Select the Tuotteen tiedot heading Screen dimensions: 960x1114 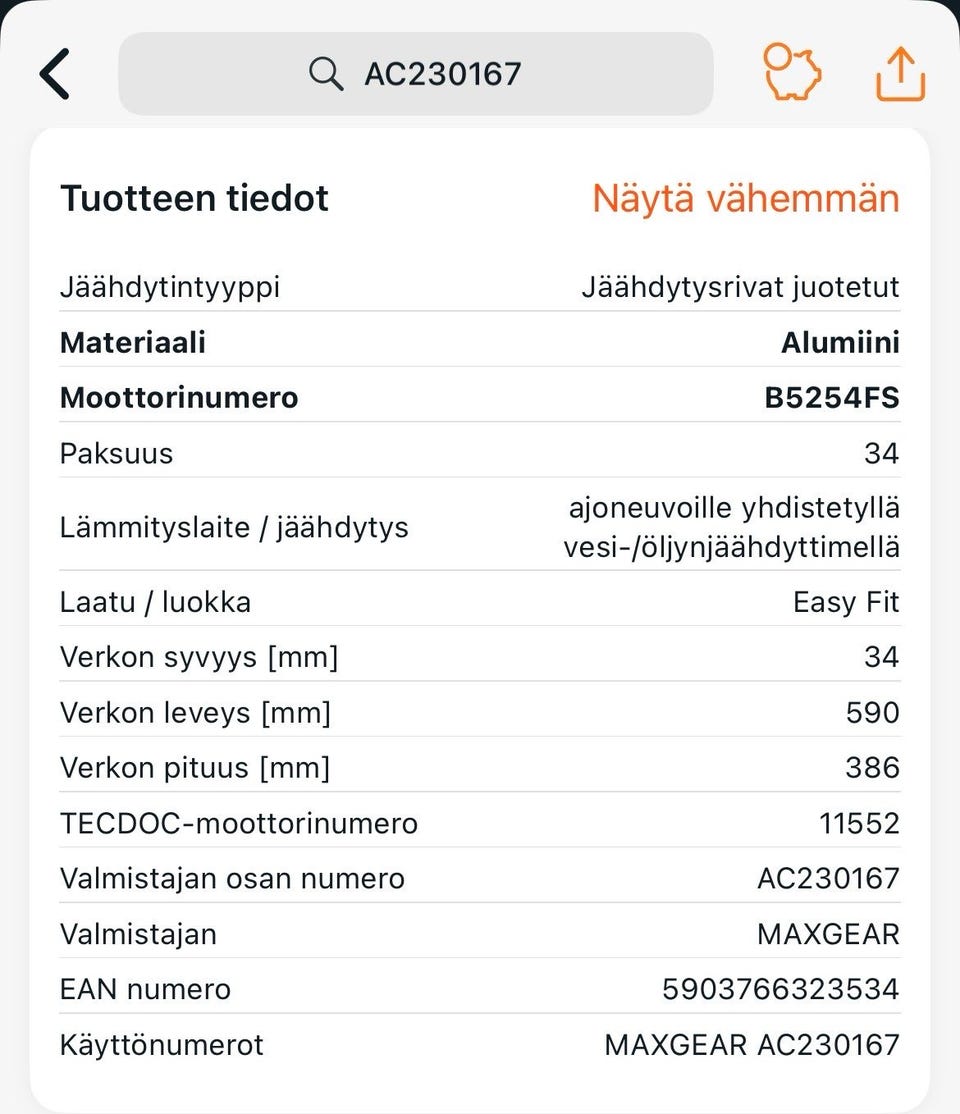point(194,198)
